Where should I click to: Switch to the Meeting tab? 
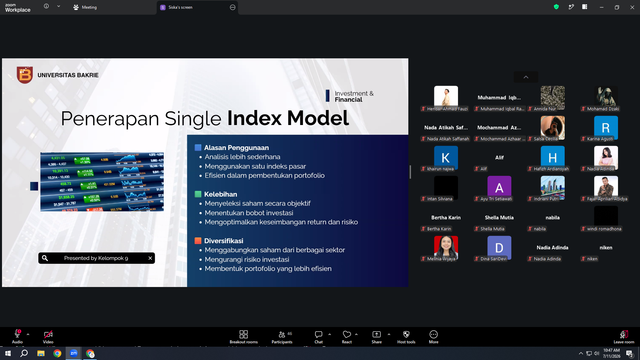coord(85,7)
